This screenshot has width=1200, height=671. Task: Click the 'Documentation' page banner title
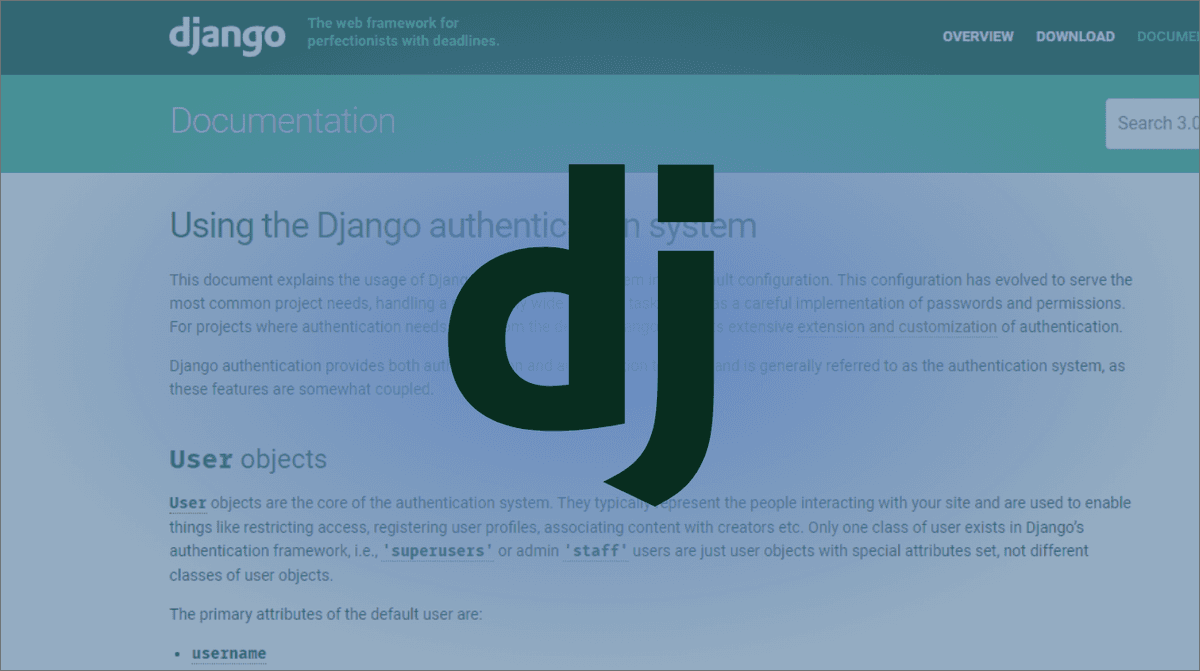tap(283, 121)
